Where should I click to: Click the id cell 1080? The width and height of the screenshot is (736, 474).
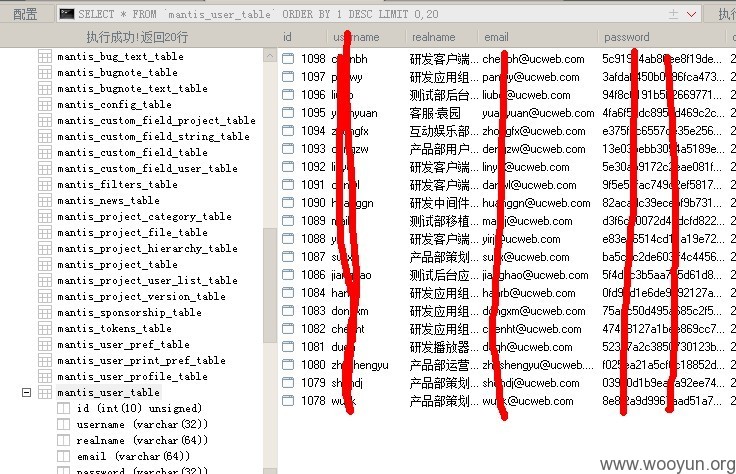pyautogui.click(x=313, y=365)
